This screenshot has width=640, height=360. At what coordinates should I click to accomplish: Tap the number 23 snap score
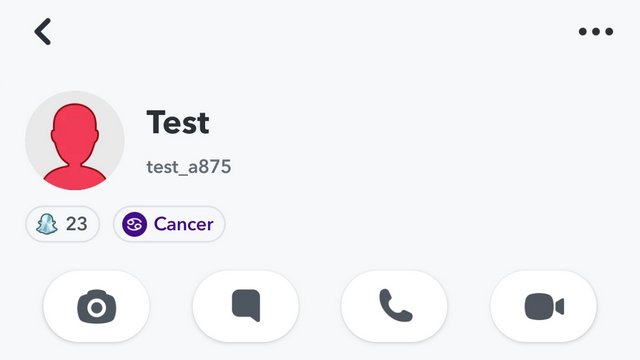click(x=77, y=224)
